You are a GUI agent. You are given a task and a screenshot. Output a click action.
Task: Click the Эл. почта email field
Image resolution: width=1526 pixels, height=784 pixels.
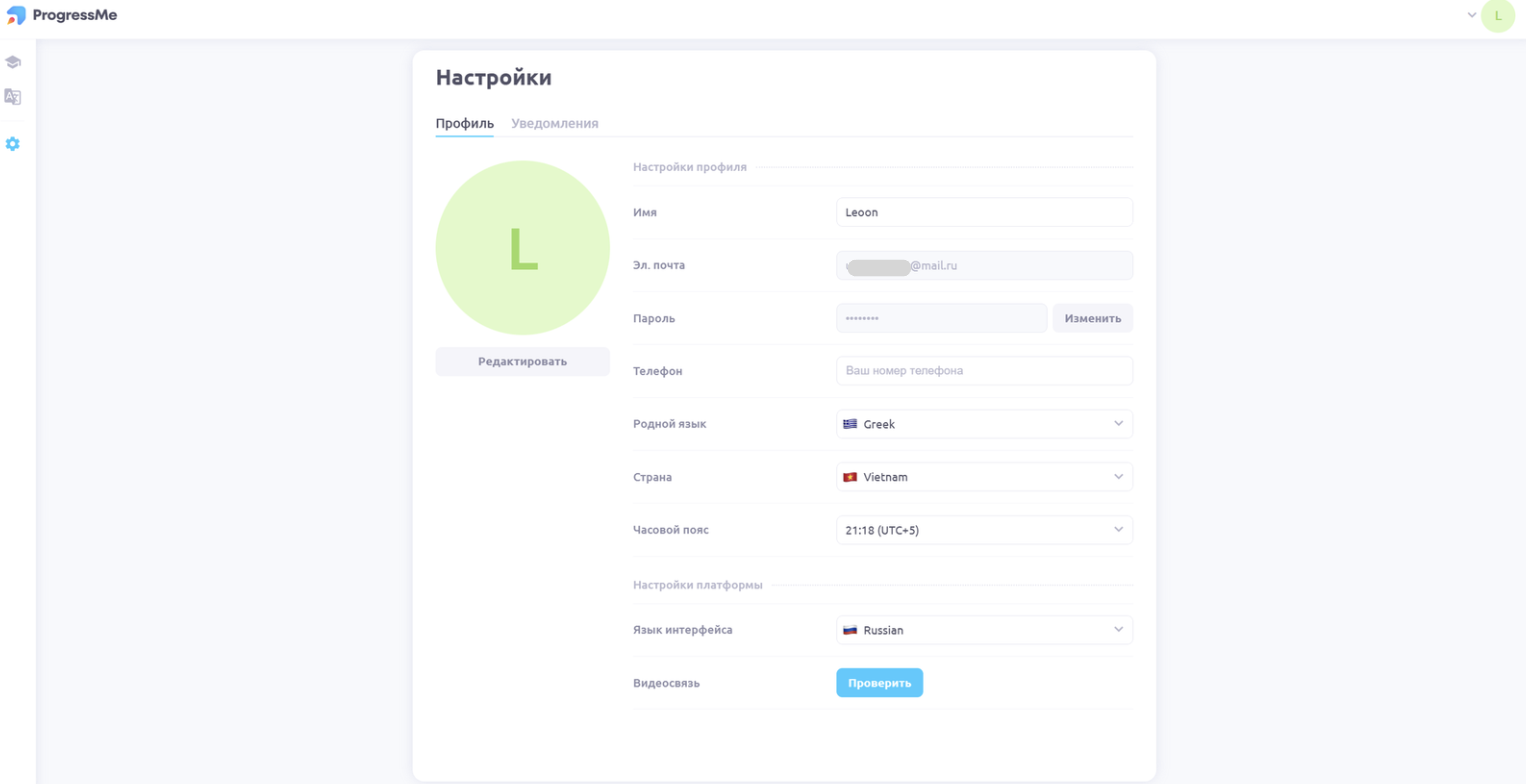[x=984, y=265]
